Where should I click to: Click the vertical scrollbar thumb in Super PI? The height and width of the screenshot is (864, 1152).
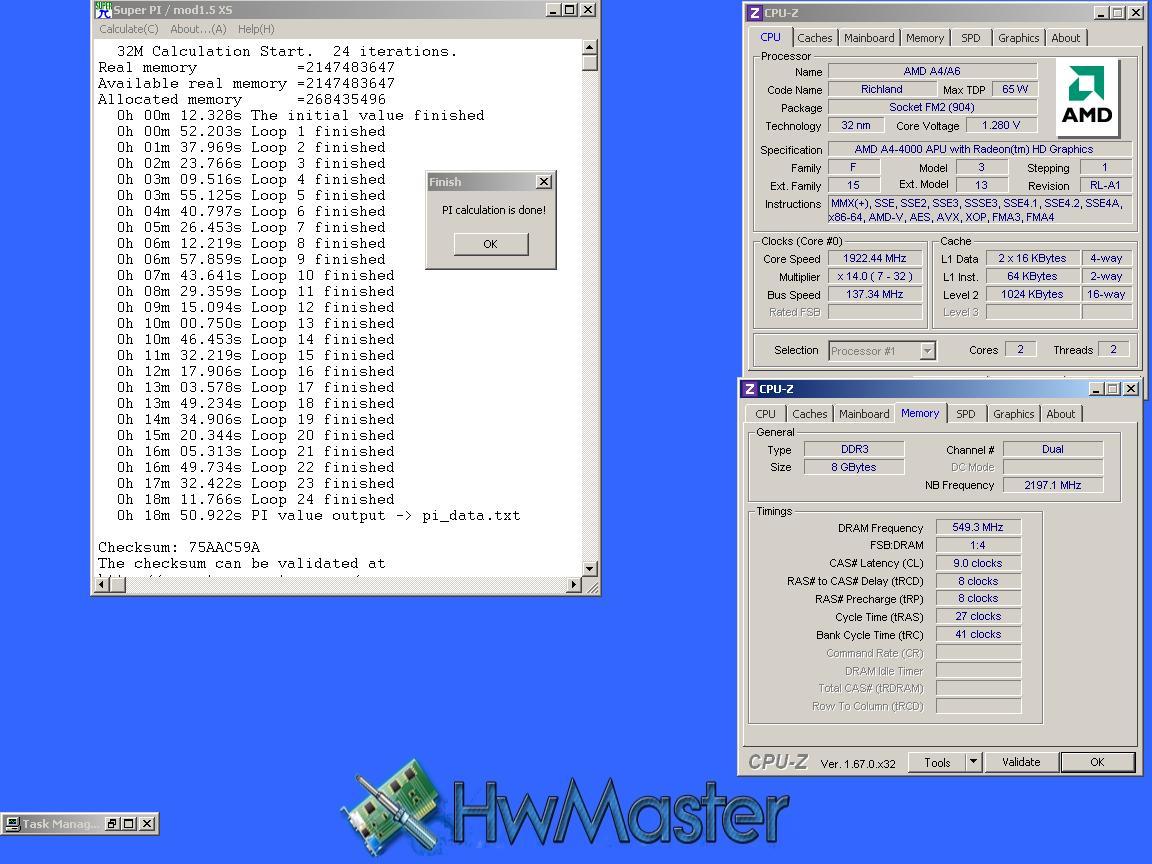(589, 62)
